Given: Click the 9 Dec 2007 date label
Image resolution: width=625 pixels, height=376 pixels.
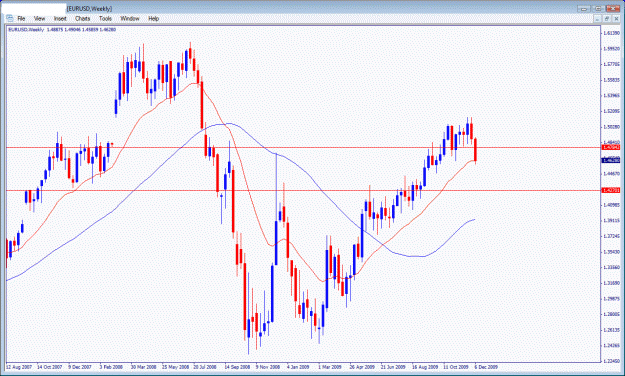Looking at the screenshot, I should [x=80, y=367].
